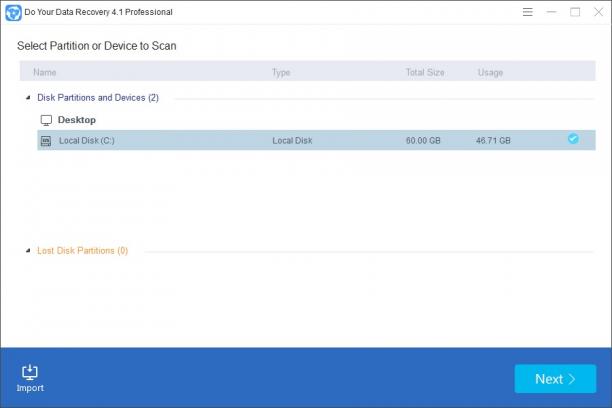Click the Local Disk (C:) drive icon
Screen dimensions: 612x408
click(46, 141)
